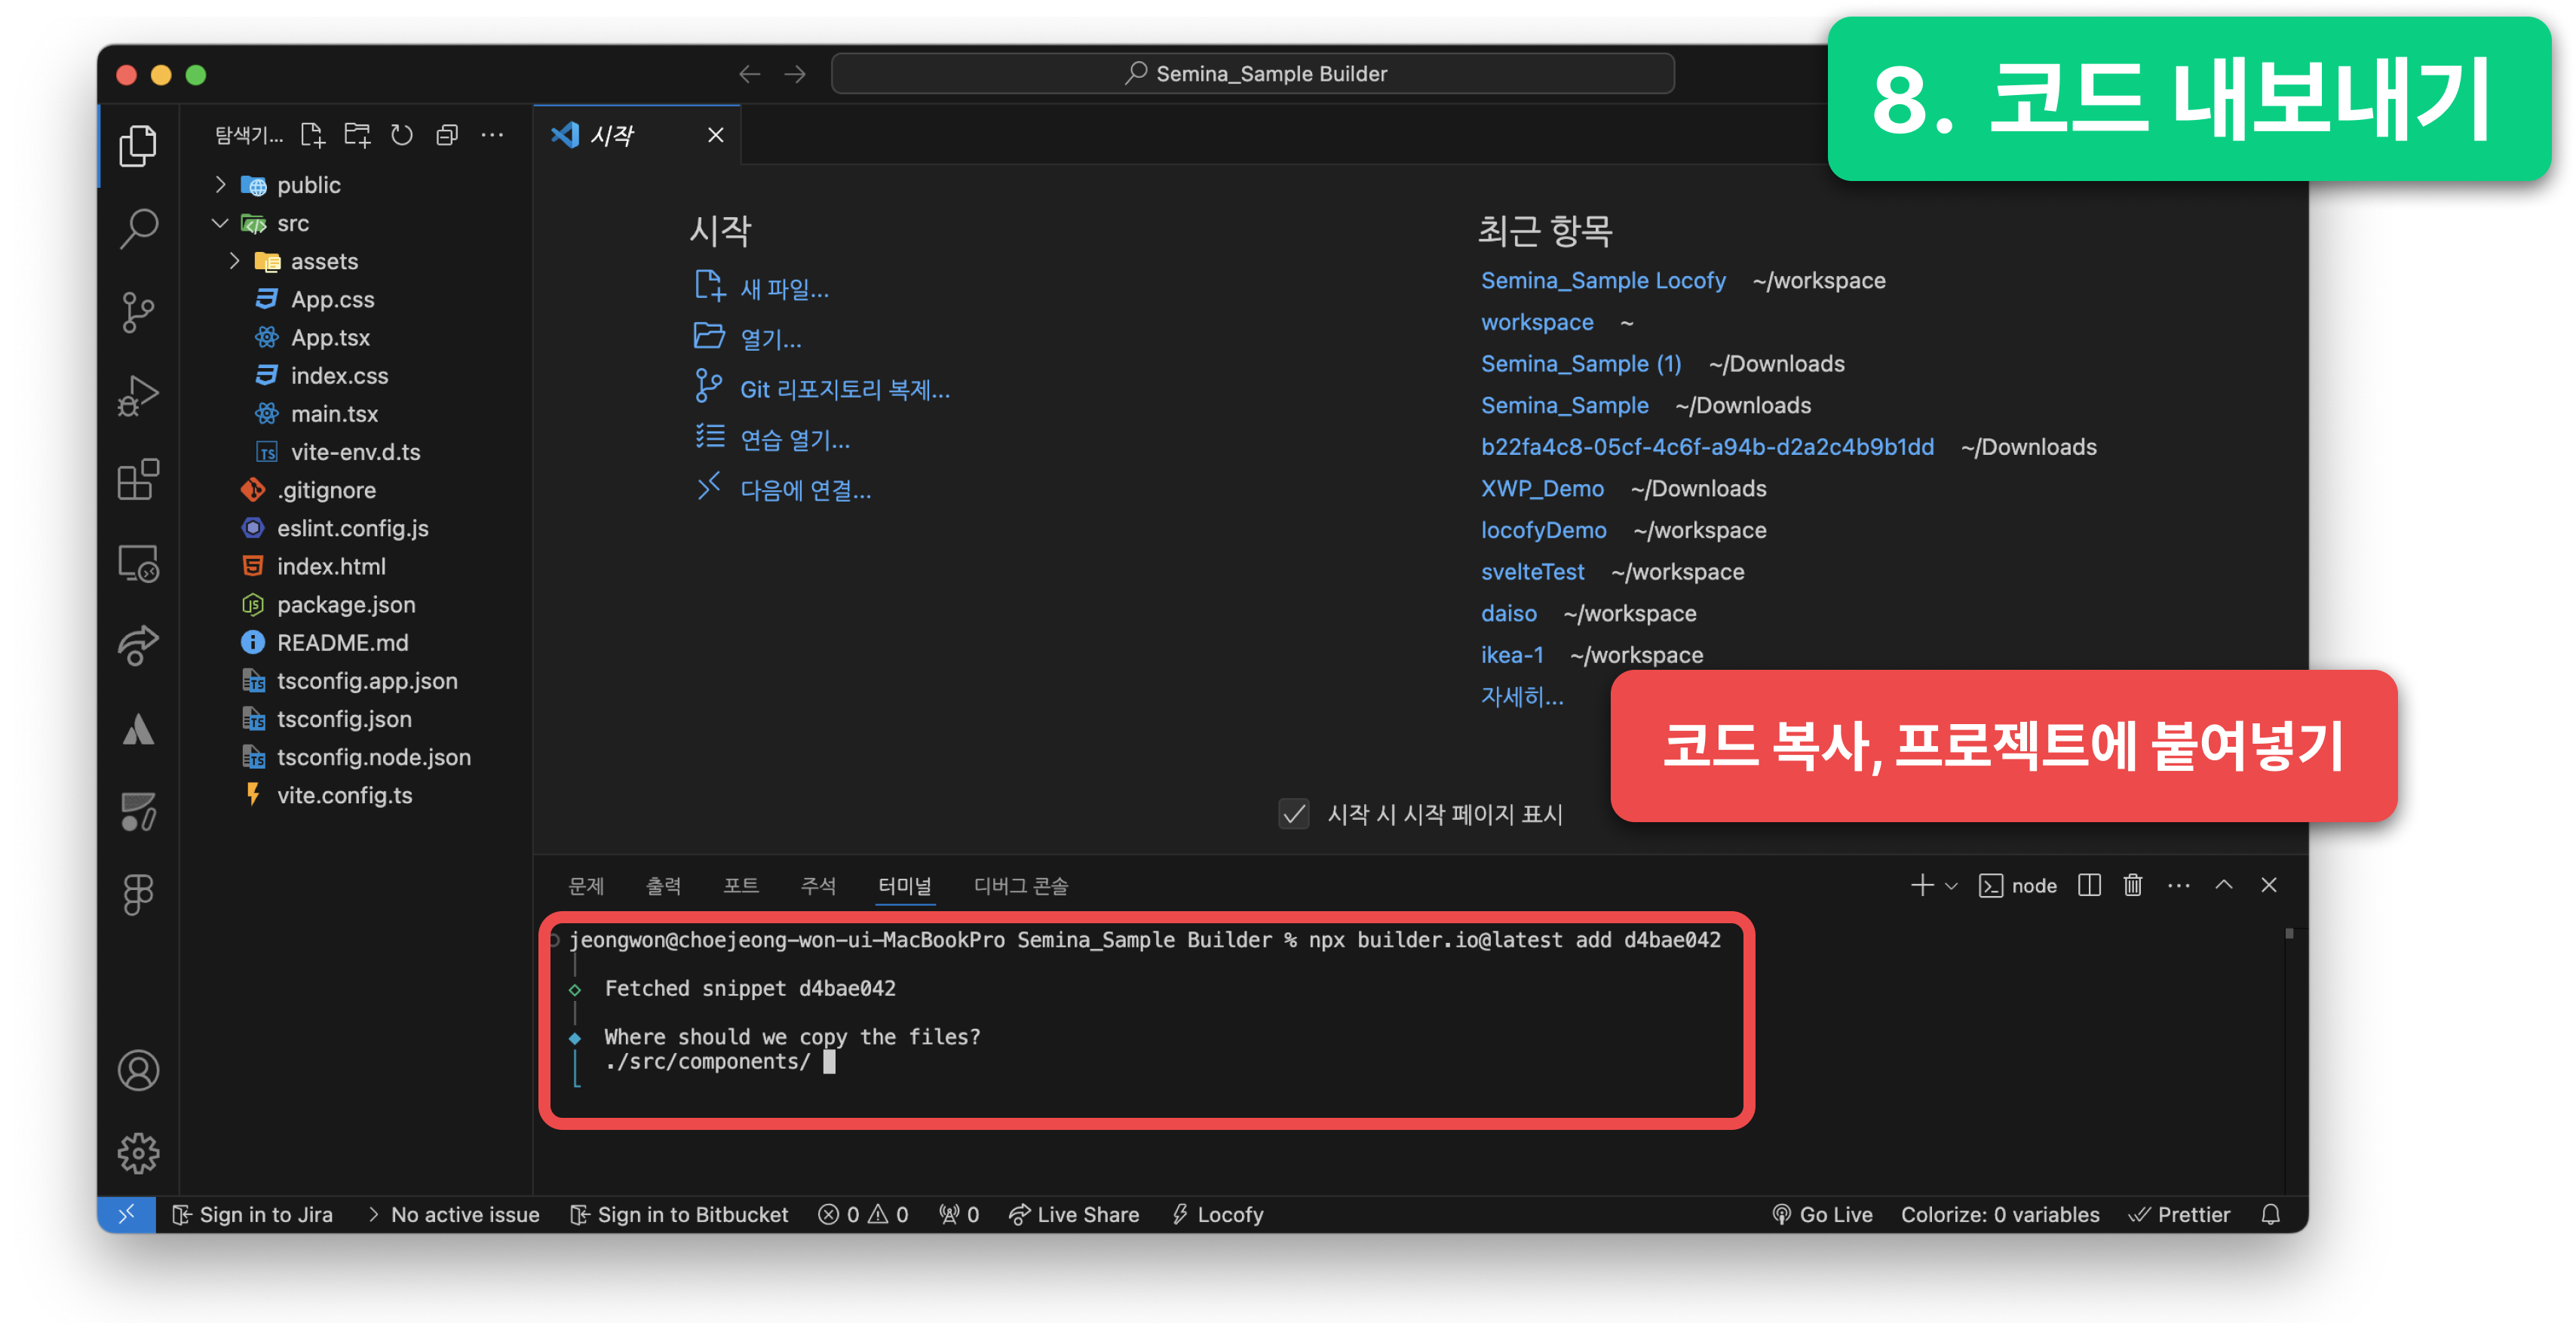The height and width of the screenshot is (1323, 2576).
Task: Open Run and Debug view
Action: [138, 396]
